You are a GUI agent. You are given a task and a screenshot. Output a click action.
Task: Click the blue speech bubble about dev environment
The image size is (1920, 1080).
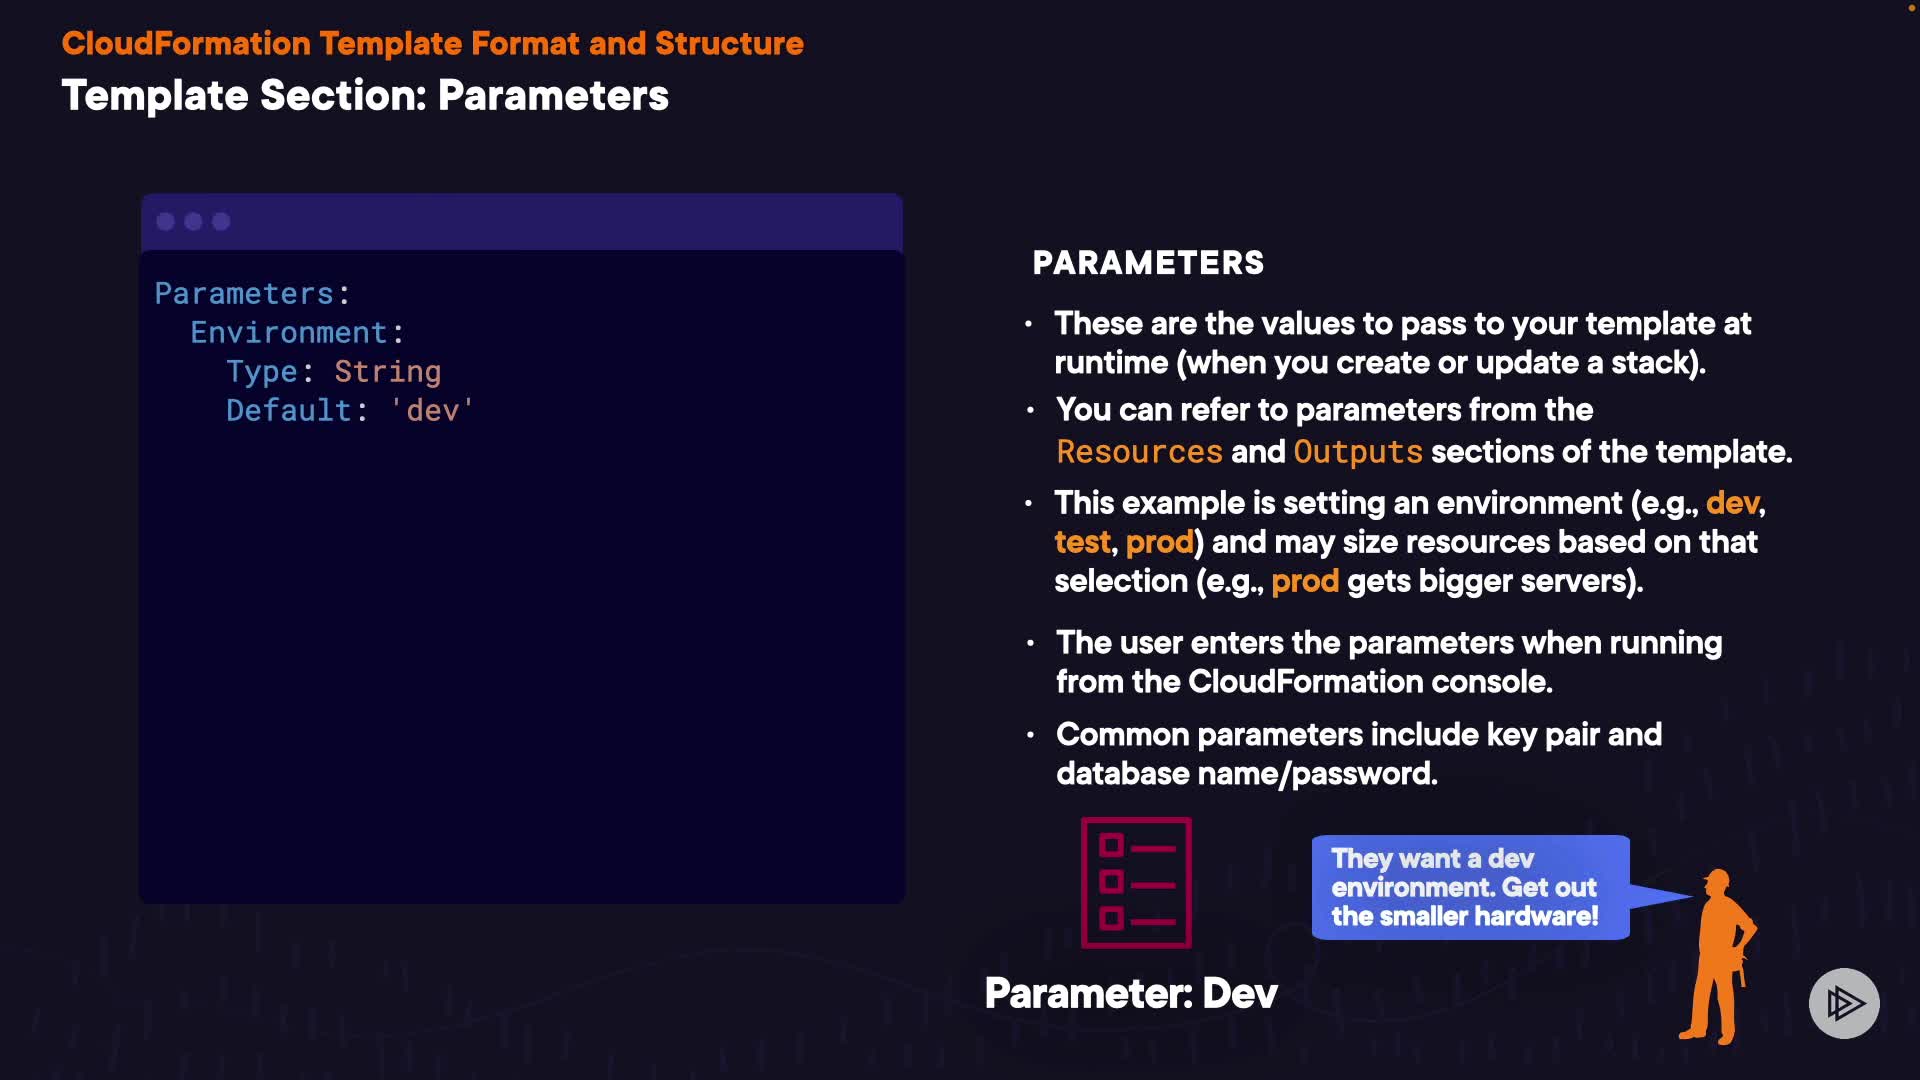tap(1469, 887)
